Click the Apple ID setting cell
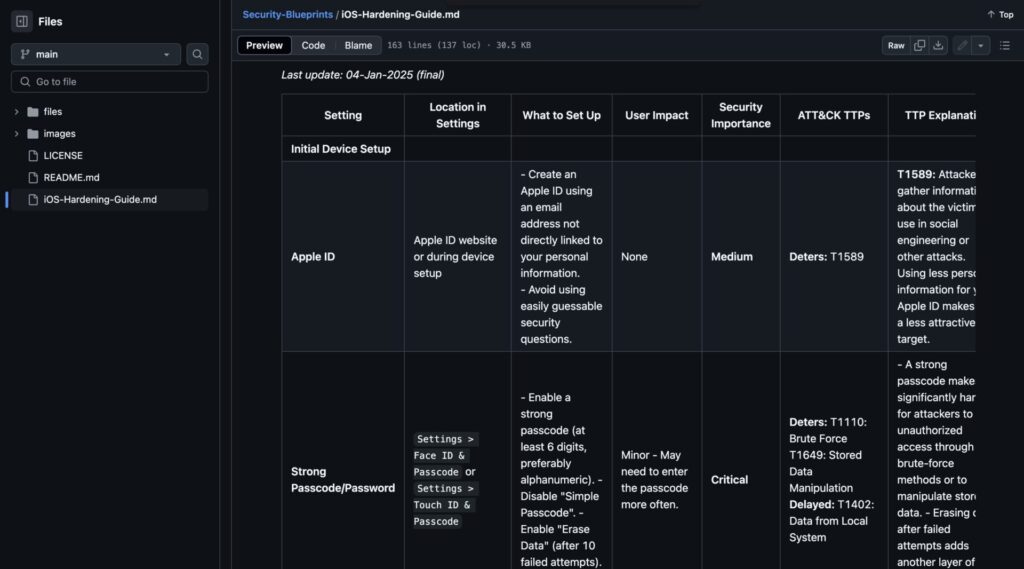Screen dimensions: 1024x569 [343, 257]
